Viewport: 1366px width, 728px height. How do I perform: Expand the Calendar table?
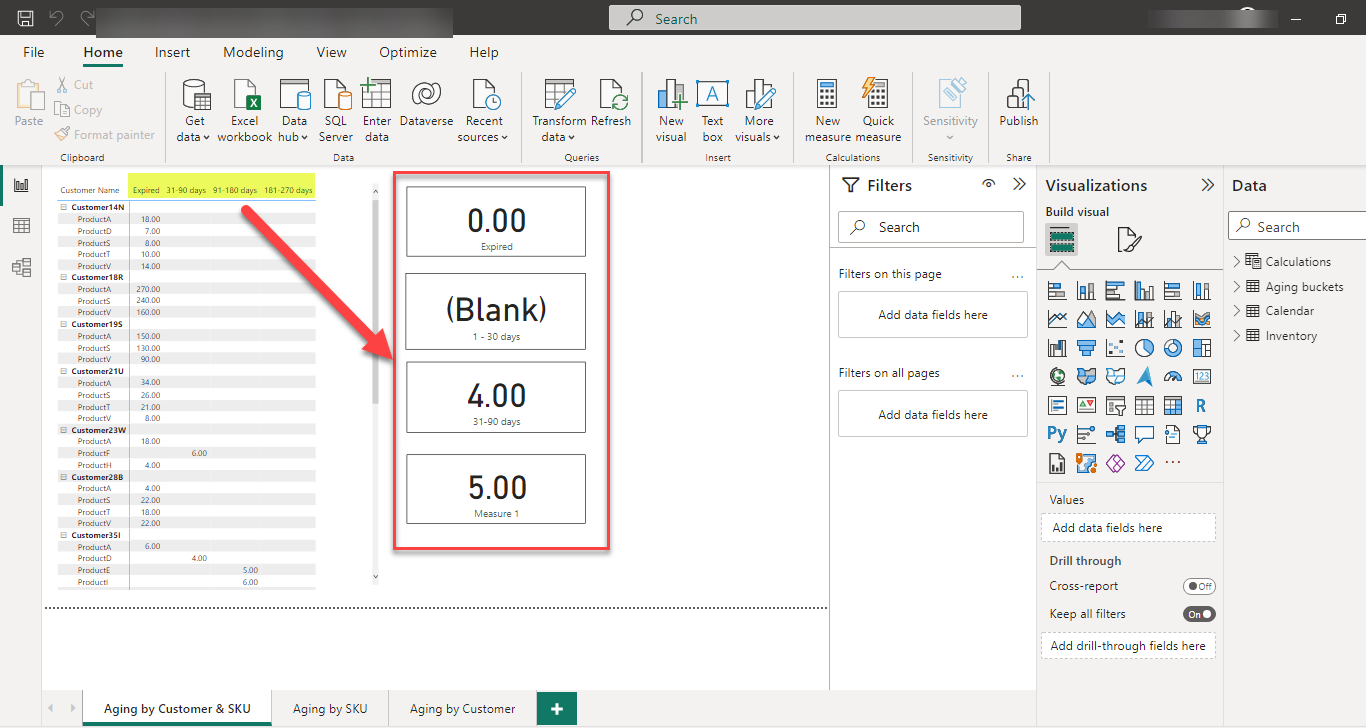click(1237, 311)
